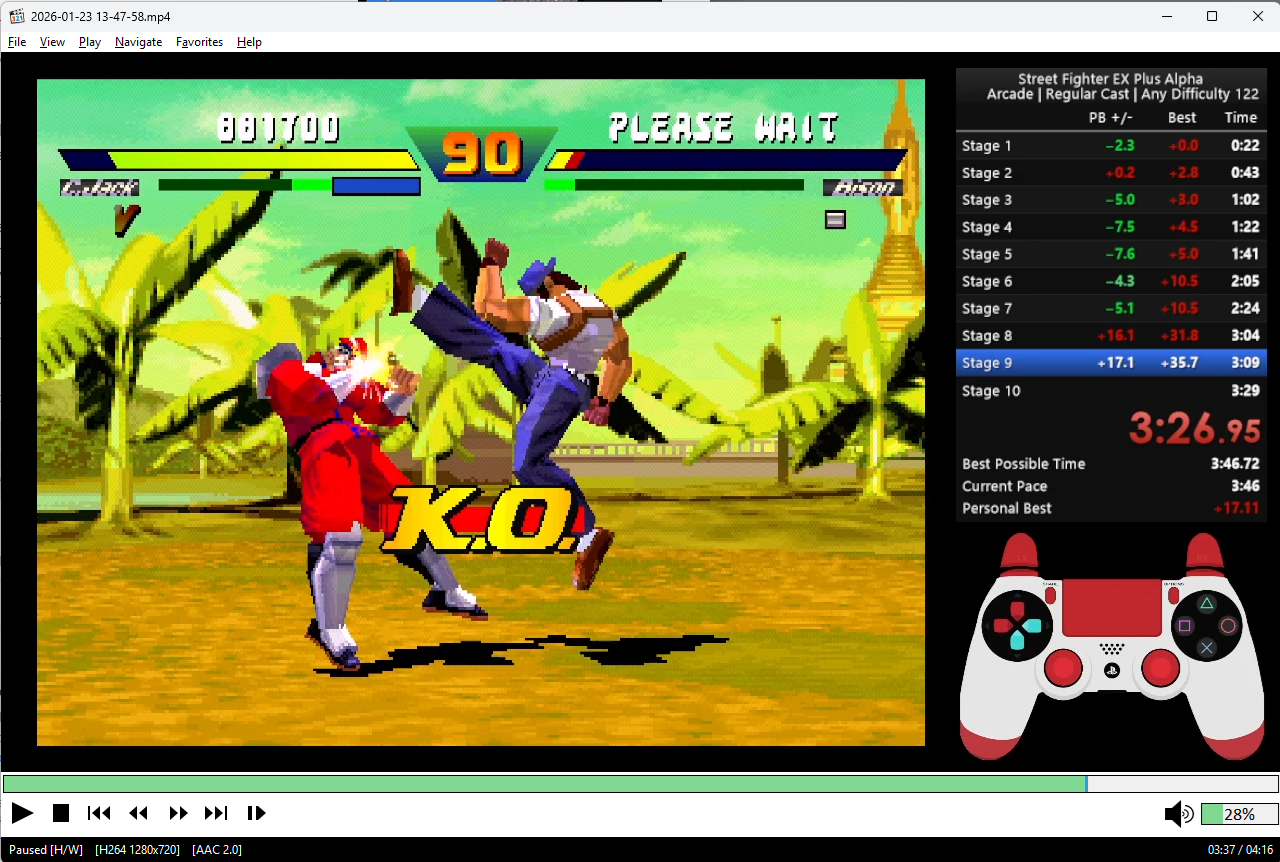Click the triangle button on the controller overlay
Viewport: 1280px width, 862px height.
1207,603
